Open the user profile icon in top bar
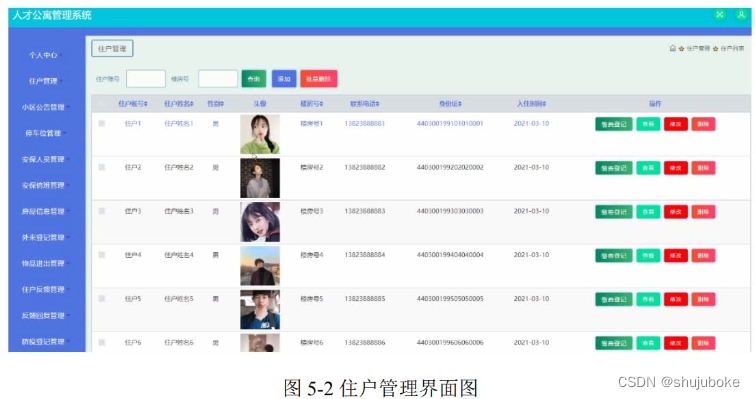This screenshot has height=399, width=755. [741, 14]
